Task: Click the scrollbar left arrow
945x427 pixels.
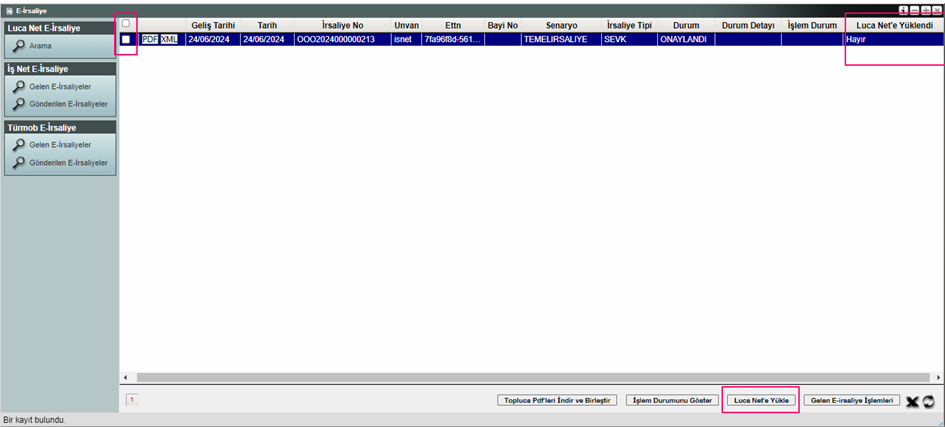Action: coord(125,377)
